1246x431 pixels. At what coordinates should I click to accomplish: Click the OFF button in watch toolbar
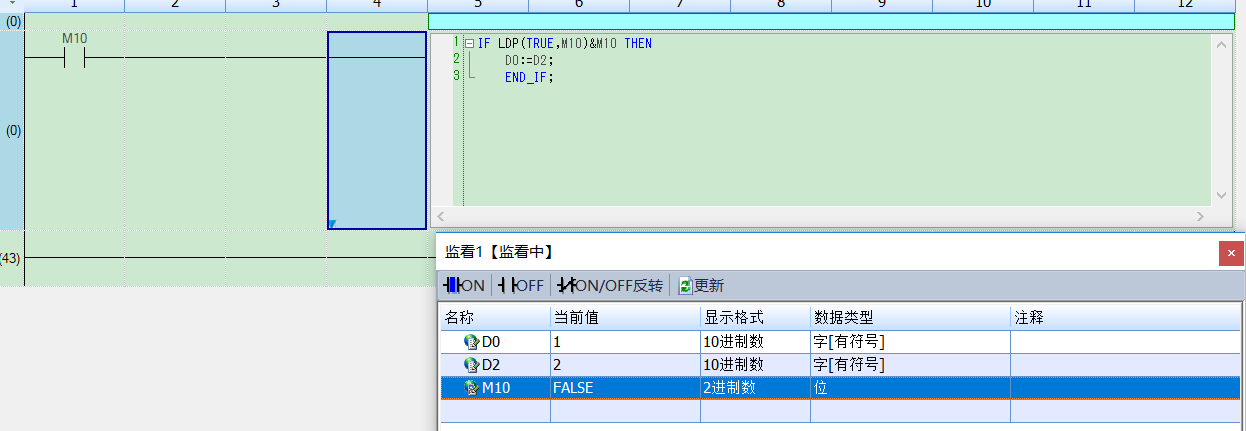click(x=521, y=285)
